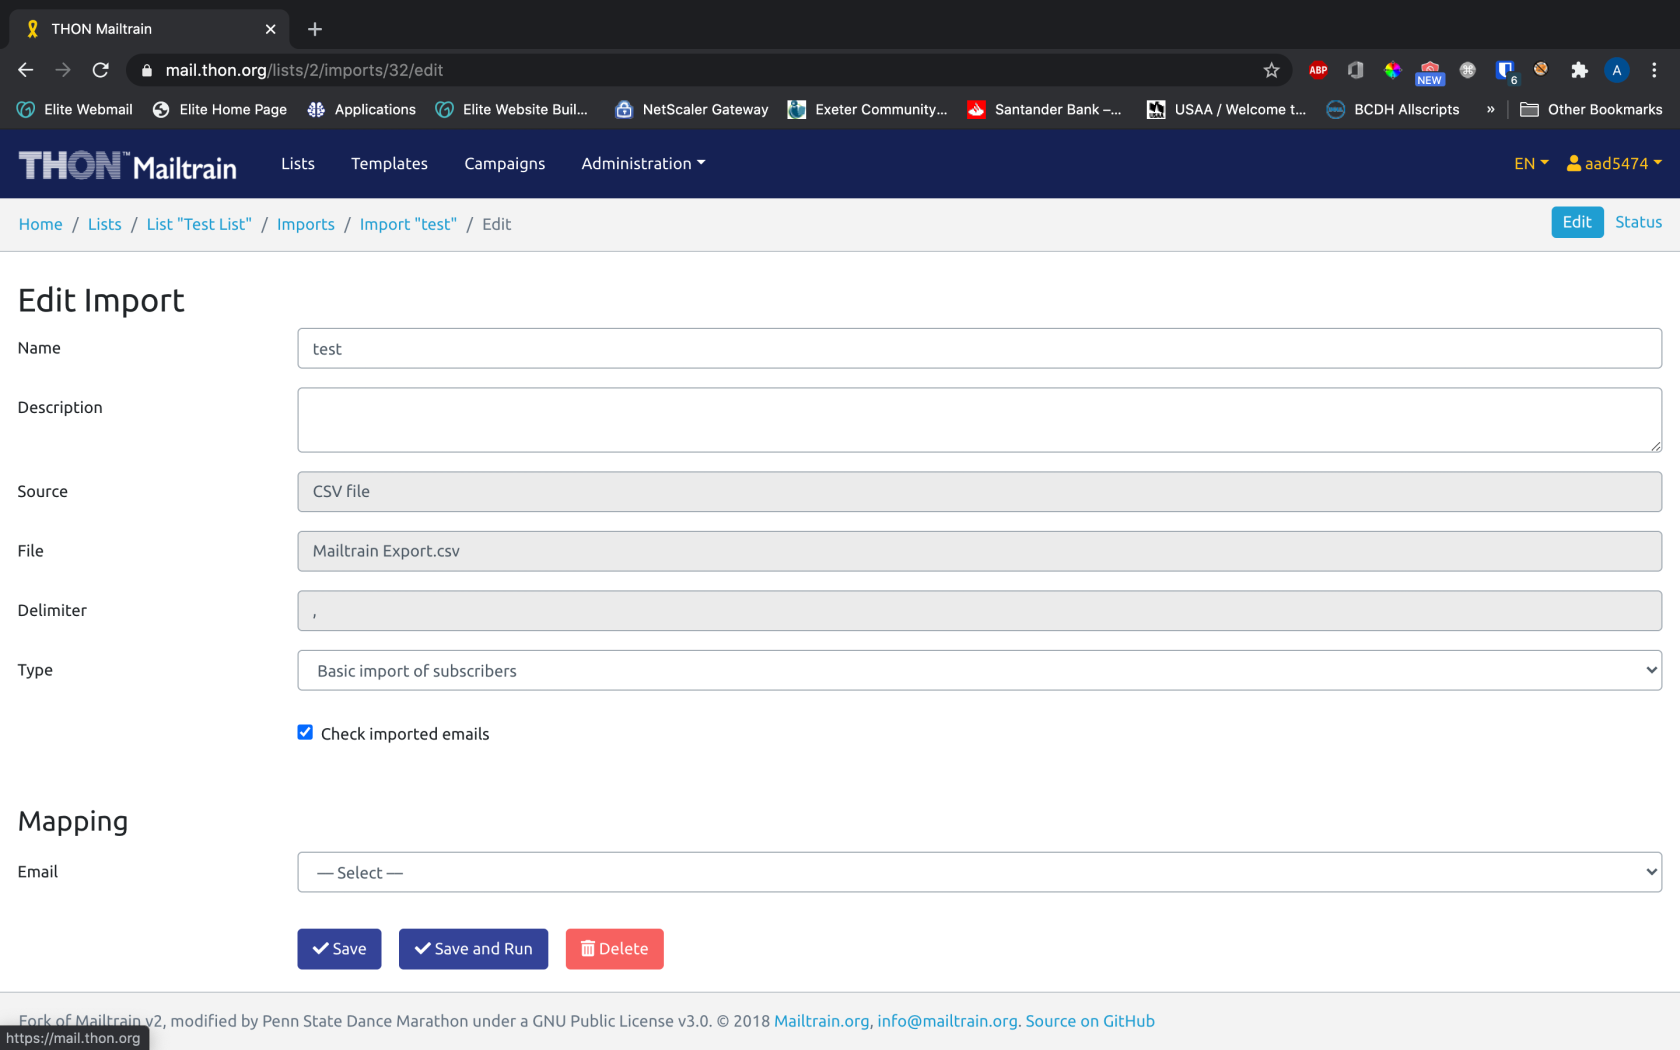The image size is (1680, 1050).
Task: Click into the Description text area
Action: 979,420
